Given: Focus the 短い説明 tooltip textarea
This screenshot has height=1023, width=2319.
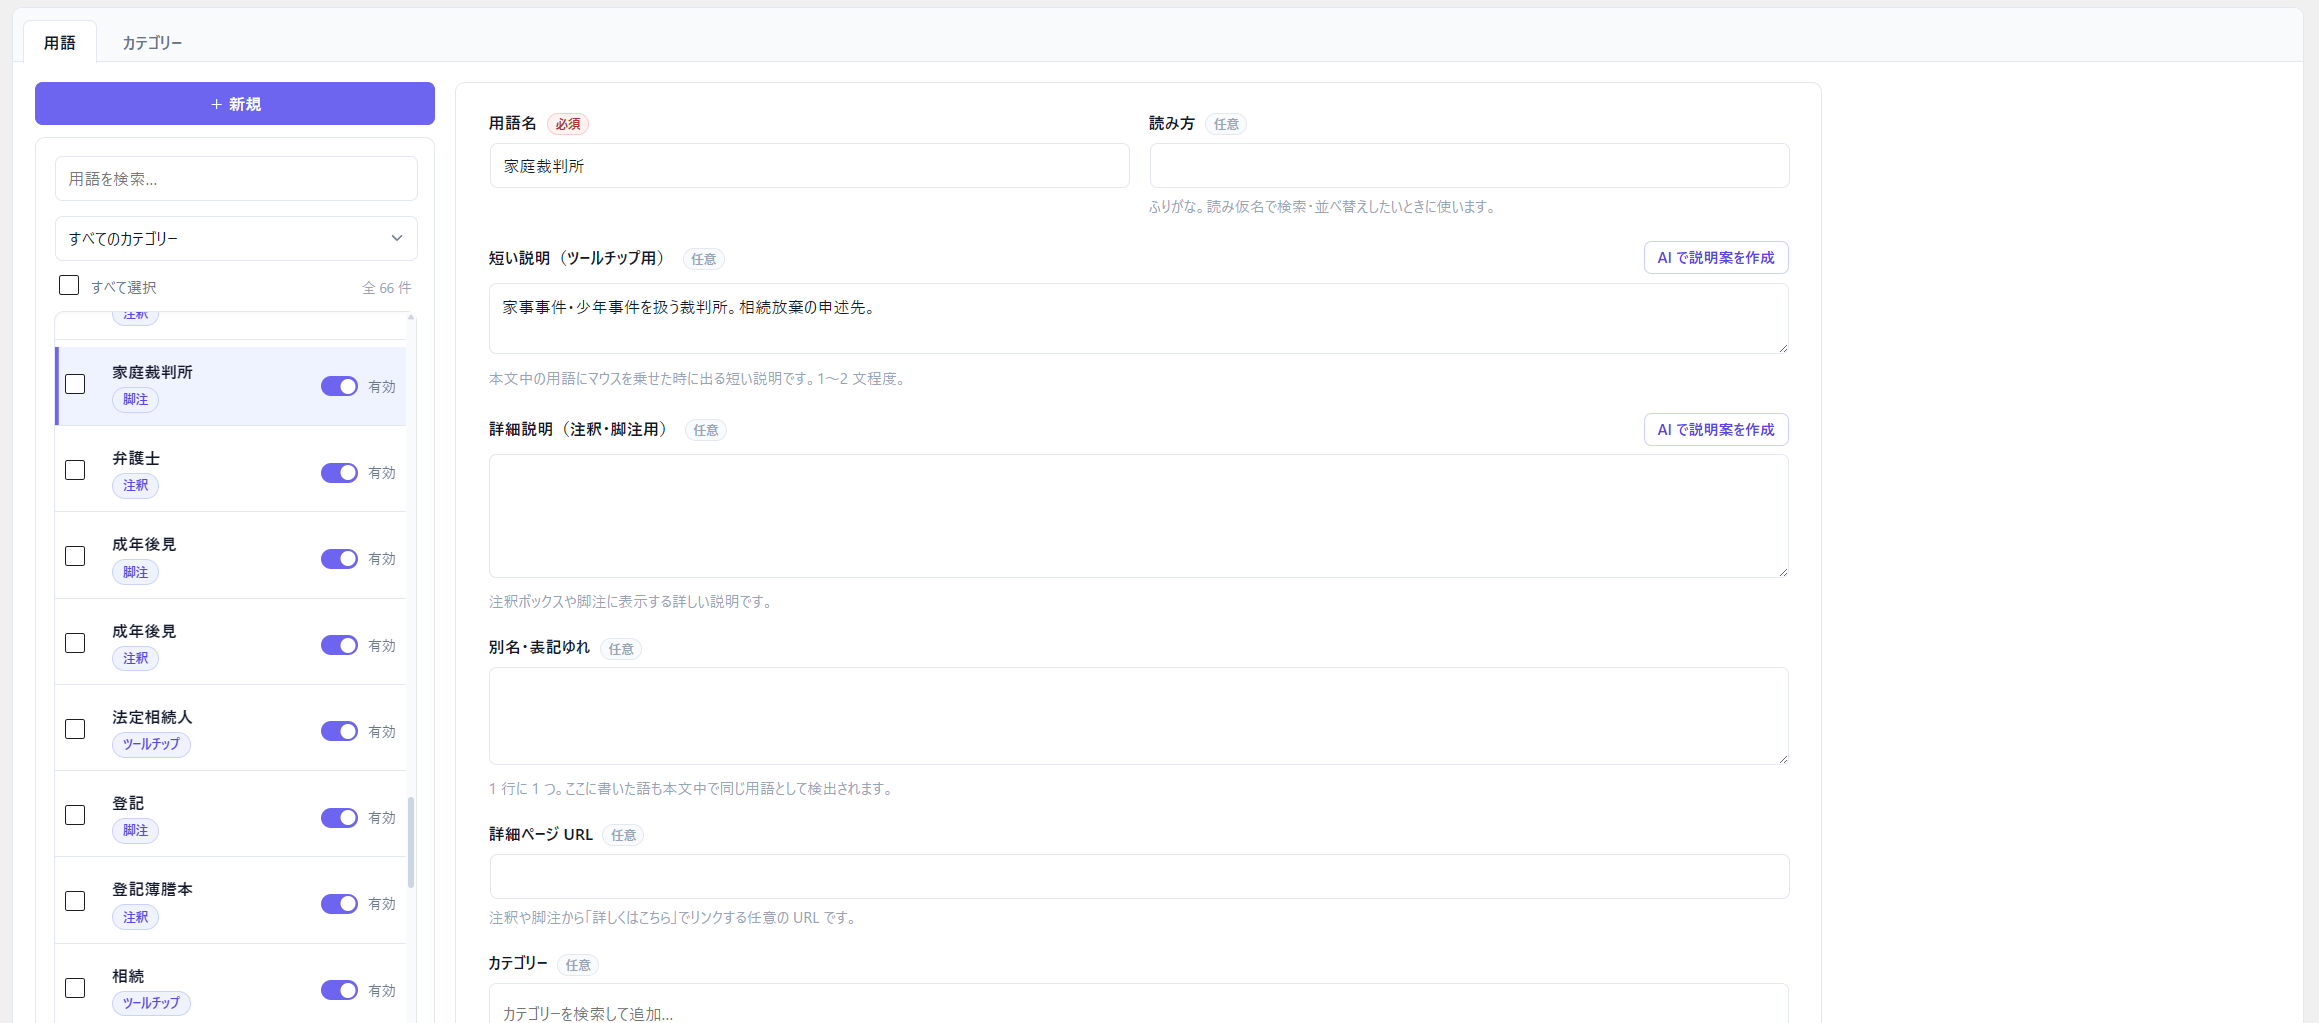Looking at the screenshot, I should coord(1138,318).
